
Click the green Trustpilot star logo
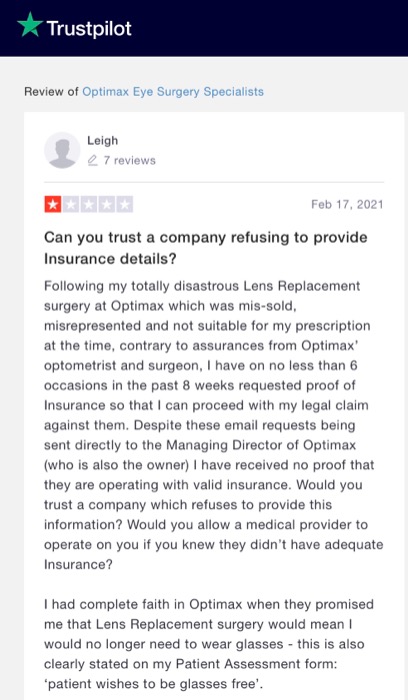30,24
